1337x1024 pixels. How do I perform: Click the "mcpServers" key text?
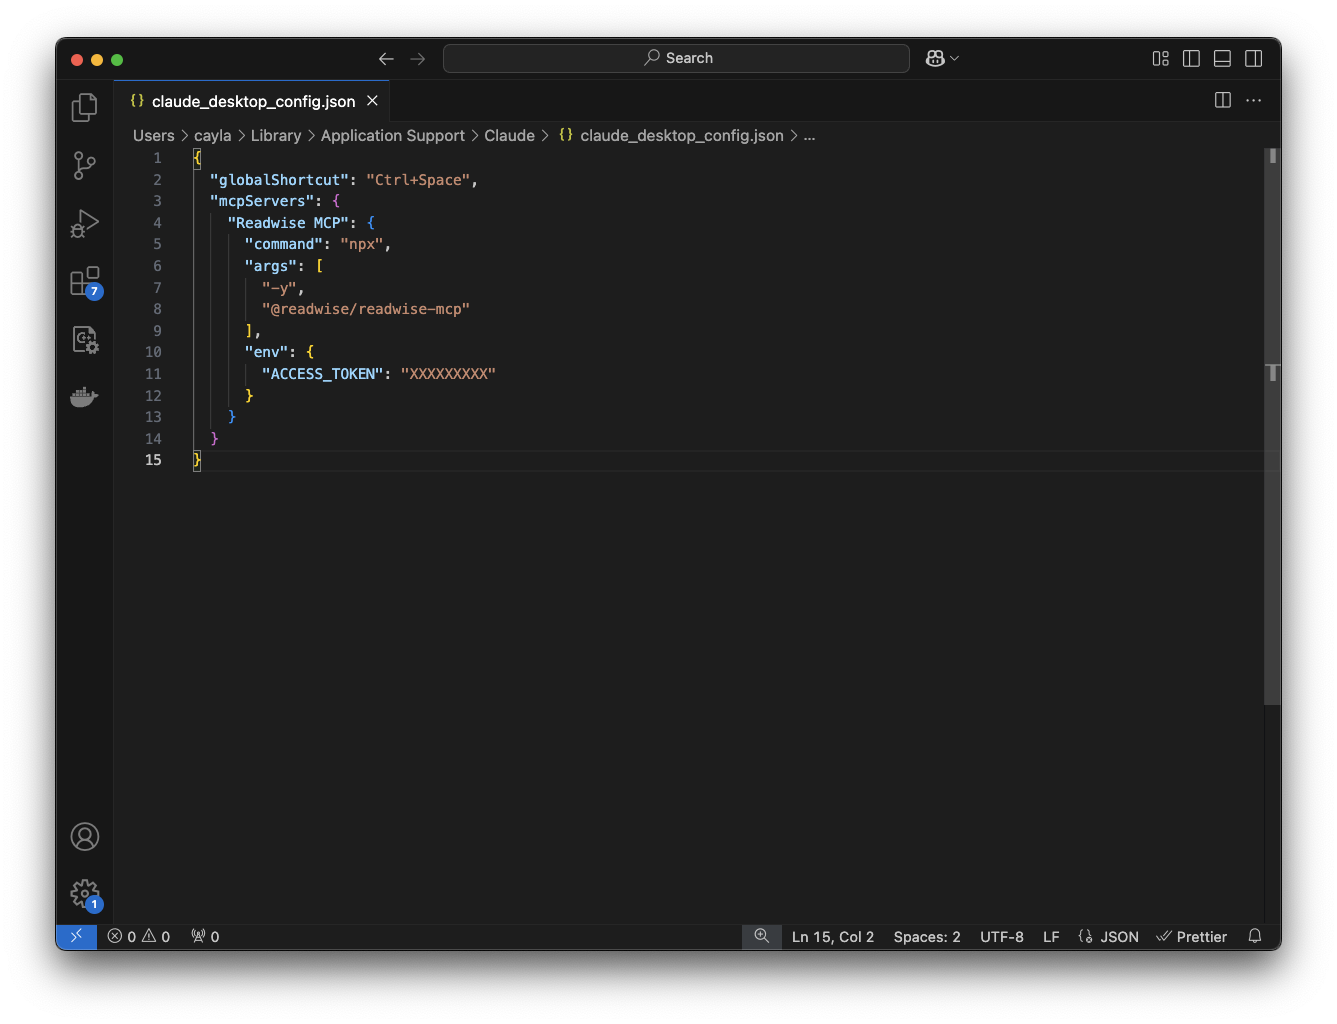(262, 201)
